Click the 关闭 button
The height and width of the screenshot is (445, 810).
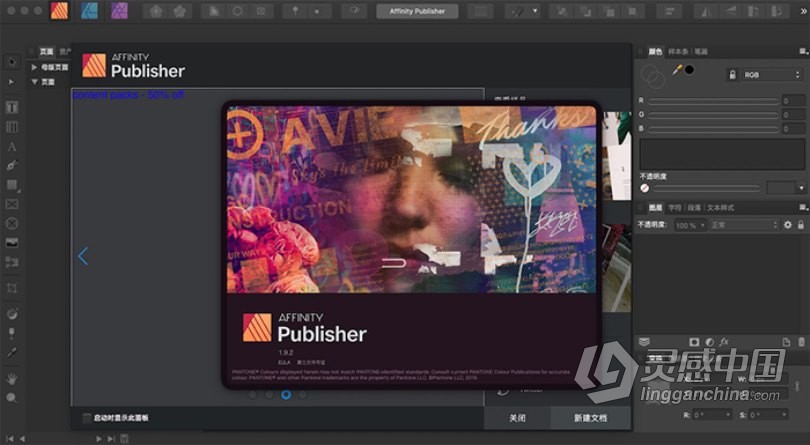coord(517,418)
